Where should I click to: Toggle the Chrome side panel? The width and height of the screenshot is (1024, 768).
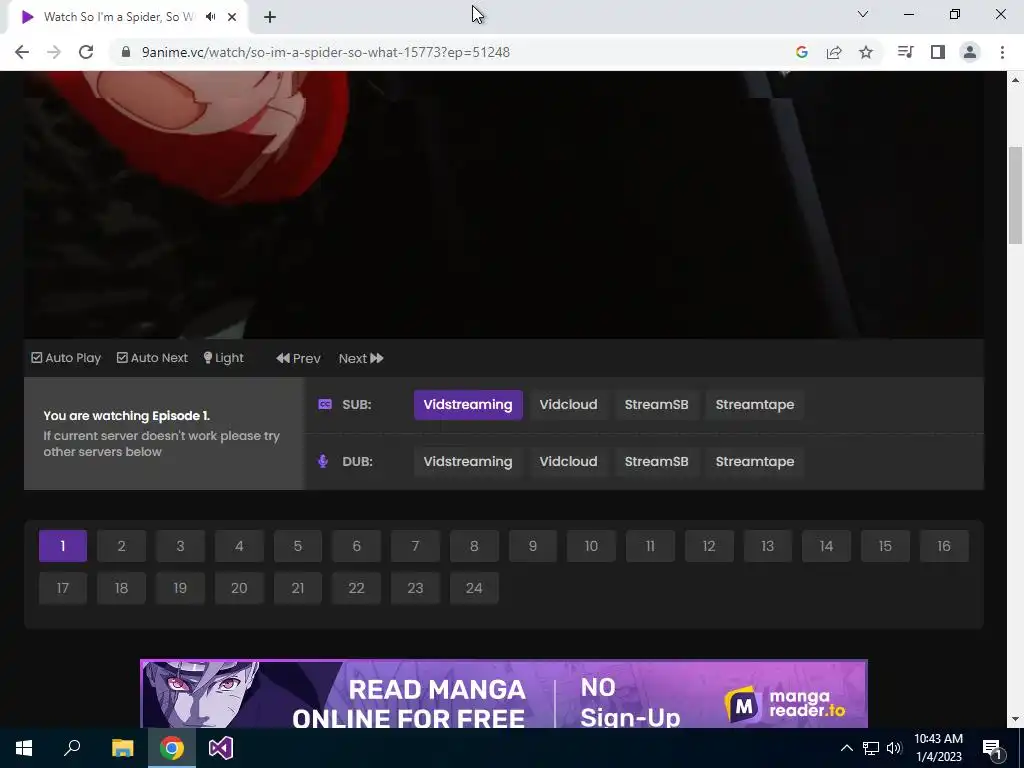point(938,52)
